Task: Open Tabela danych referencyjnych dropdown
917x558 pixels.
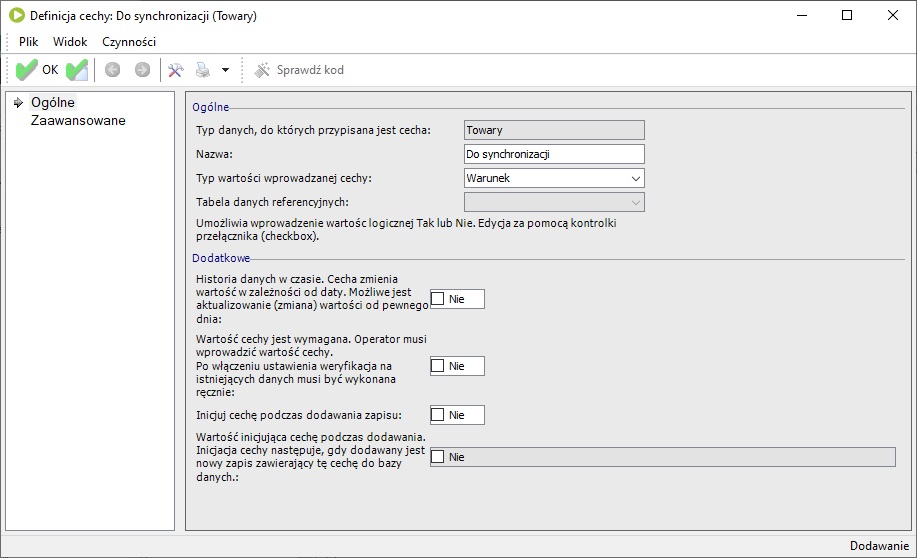Action: tap(554, 202)
